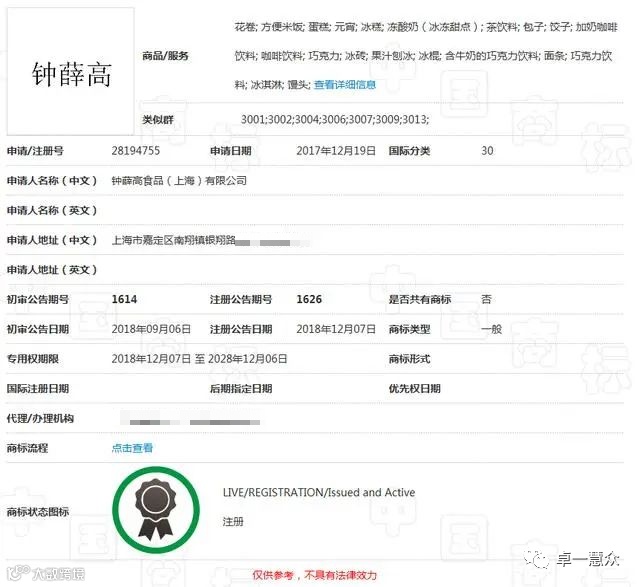Click the 商标类型 label

[409, 329]
